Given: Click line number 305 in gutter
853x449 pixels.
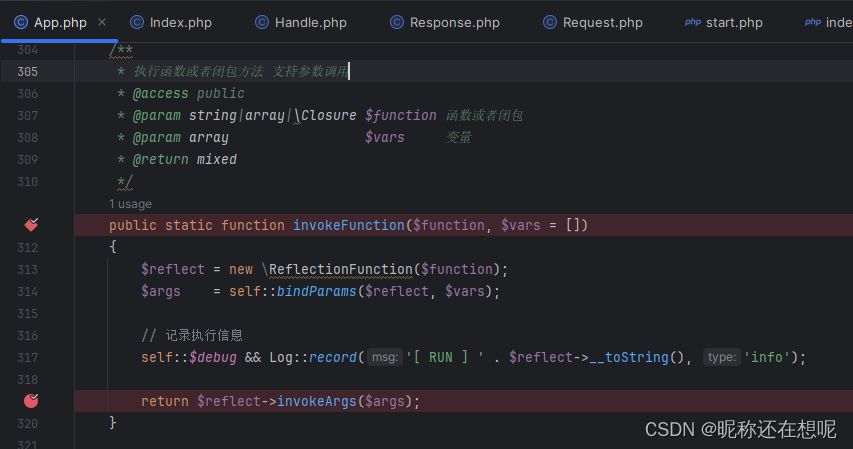Looking at the screenshot, I should coord(27,72).
